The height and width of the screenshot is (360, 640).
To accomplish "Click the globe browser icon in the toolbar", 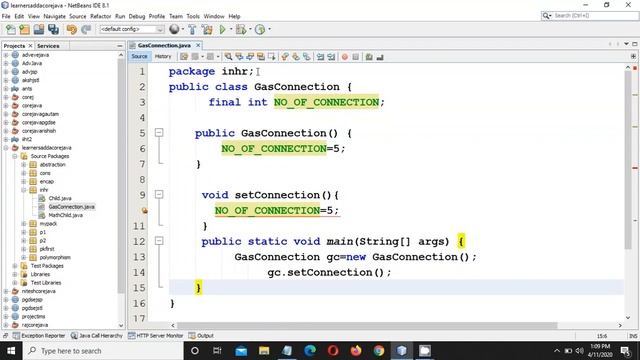I will 174,29.
